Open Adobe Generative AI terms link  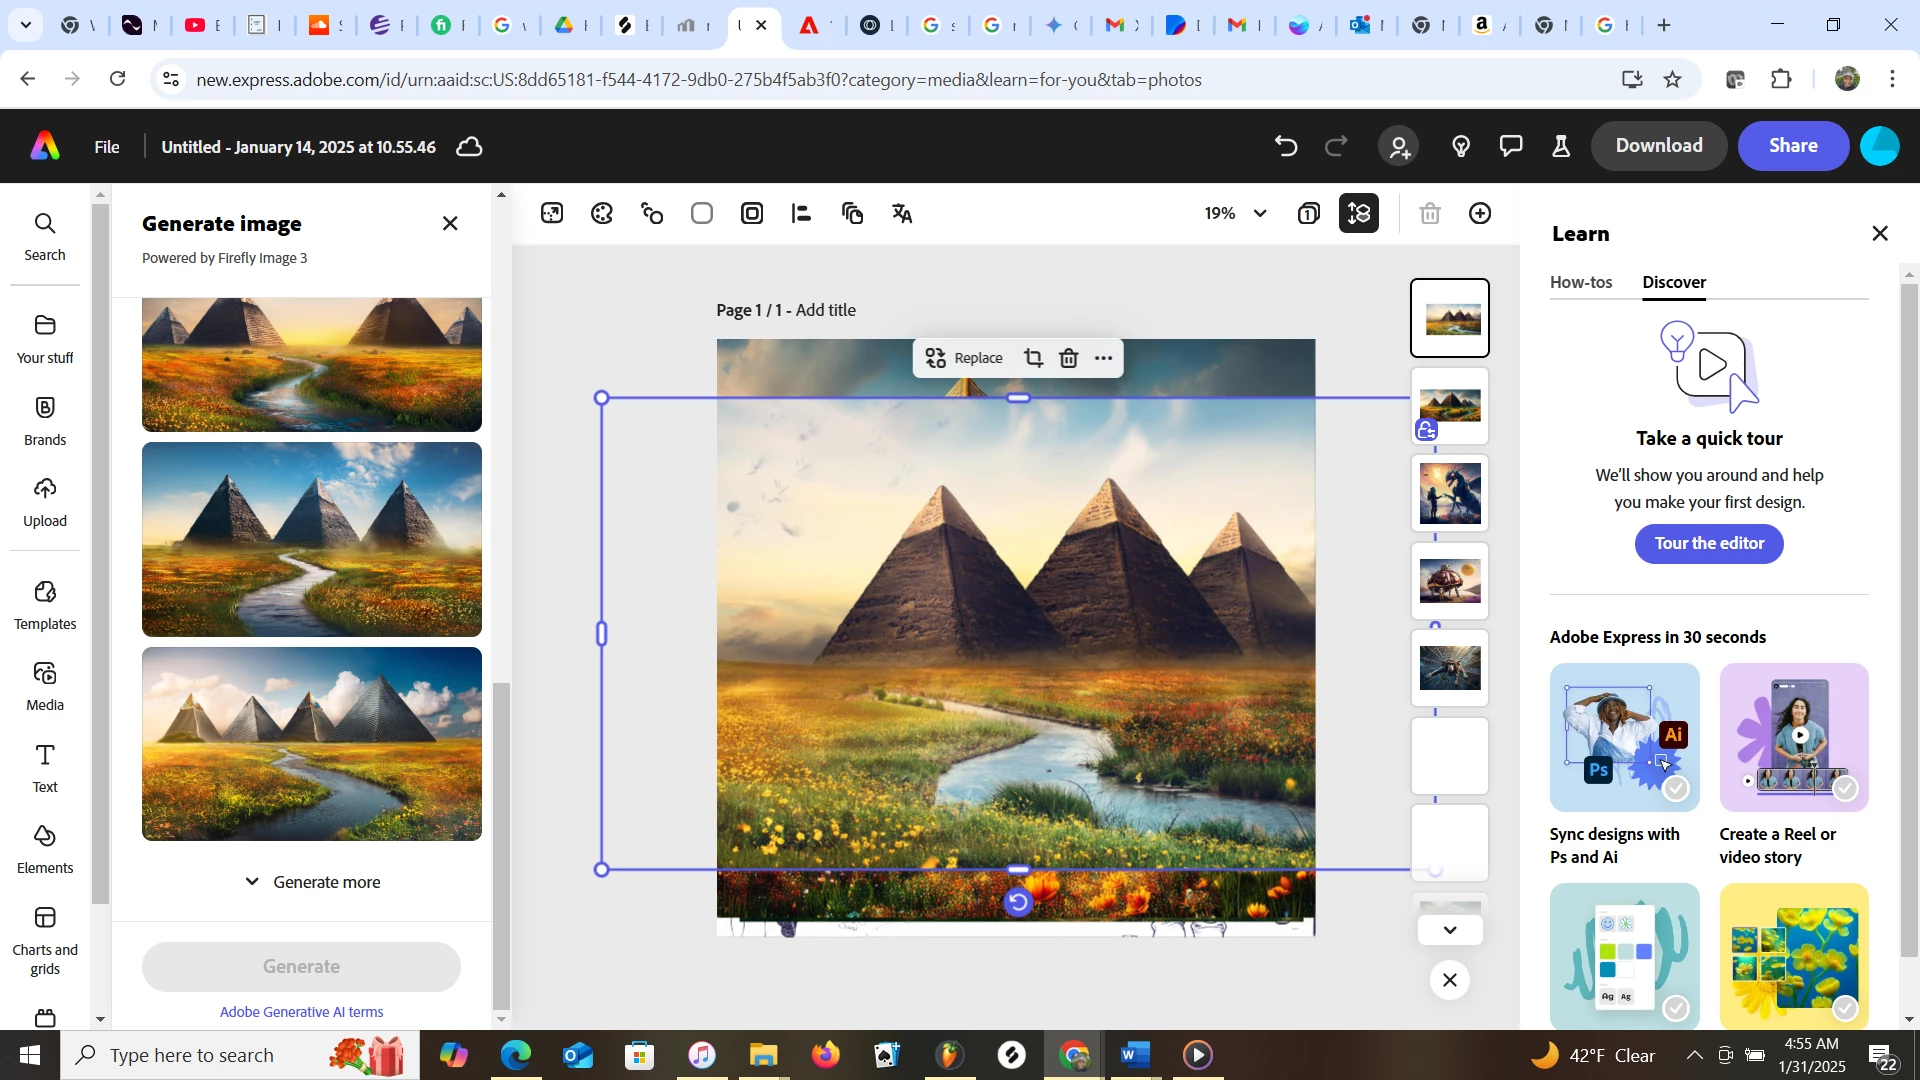301,1012
